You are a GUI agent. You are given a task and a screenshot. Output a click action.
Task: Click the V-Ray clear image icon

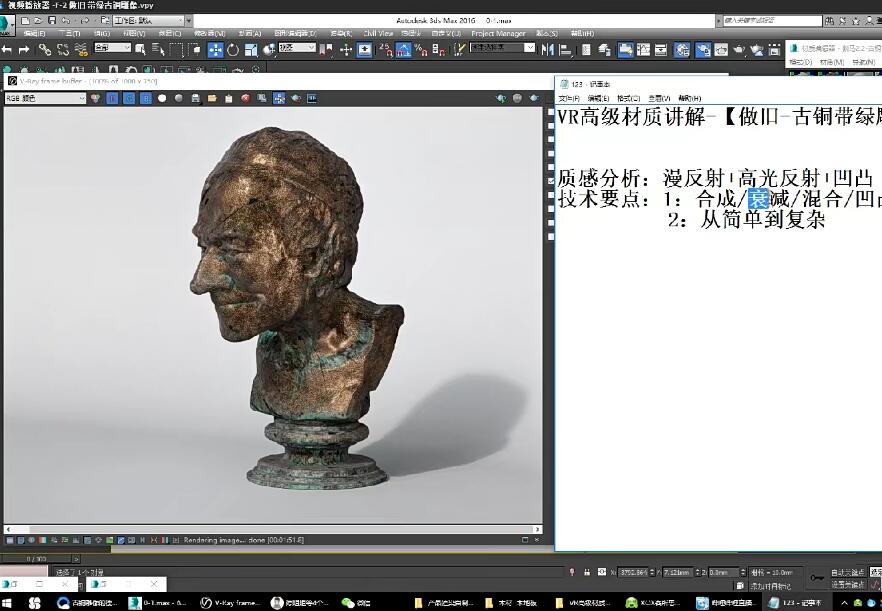coord(245,99)
